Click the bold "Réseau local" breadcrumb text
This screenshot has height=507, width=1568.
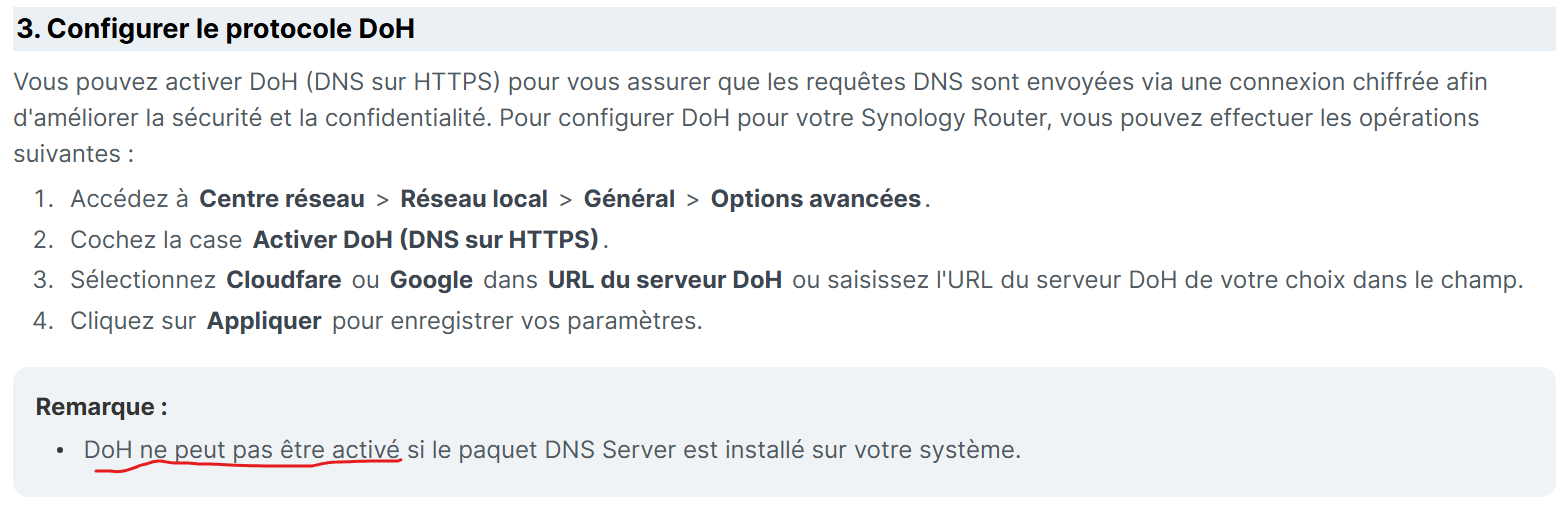[474, 199]
